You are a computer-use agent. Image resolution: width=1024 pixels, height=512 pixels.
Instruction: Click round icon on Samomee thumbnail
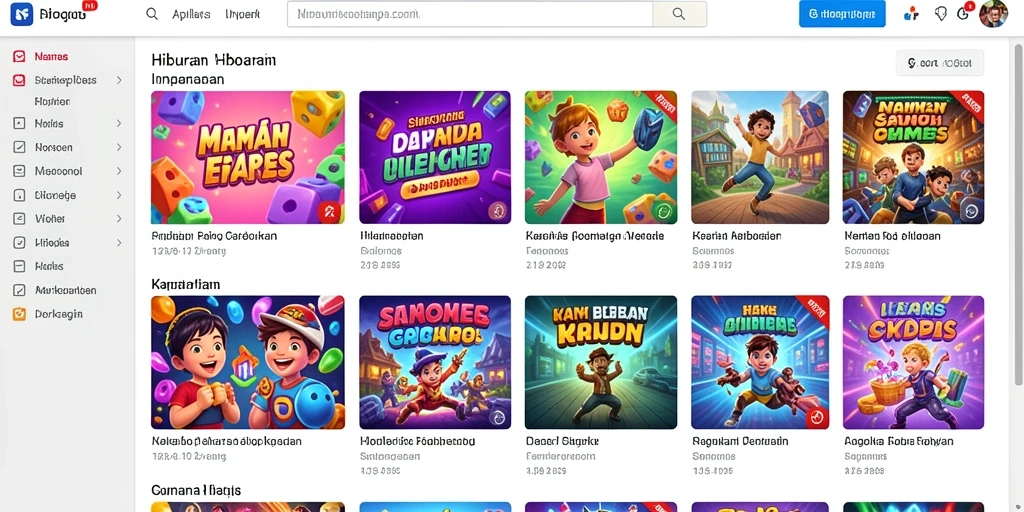[x=498, y=417]
